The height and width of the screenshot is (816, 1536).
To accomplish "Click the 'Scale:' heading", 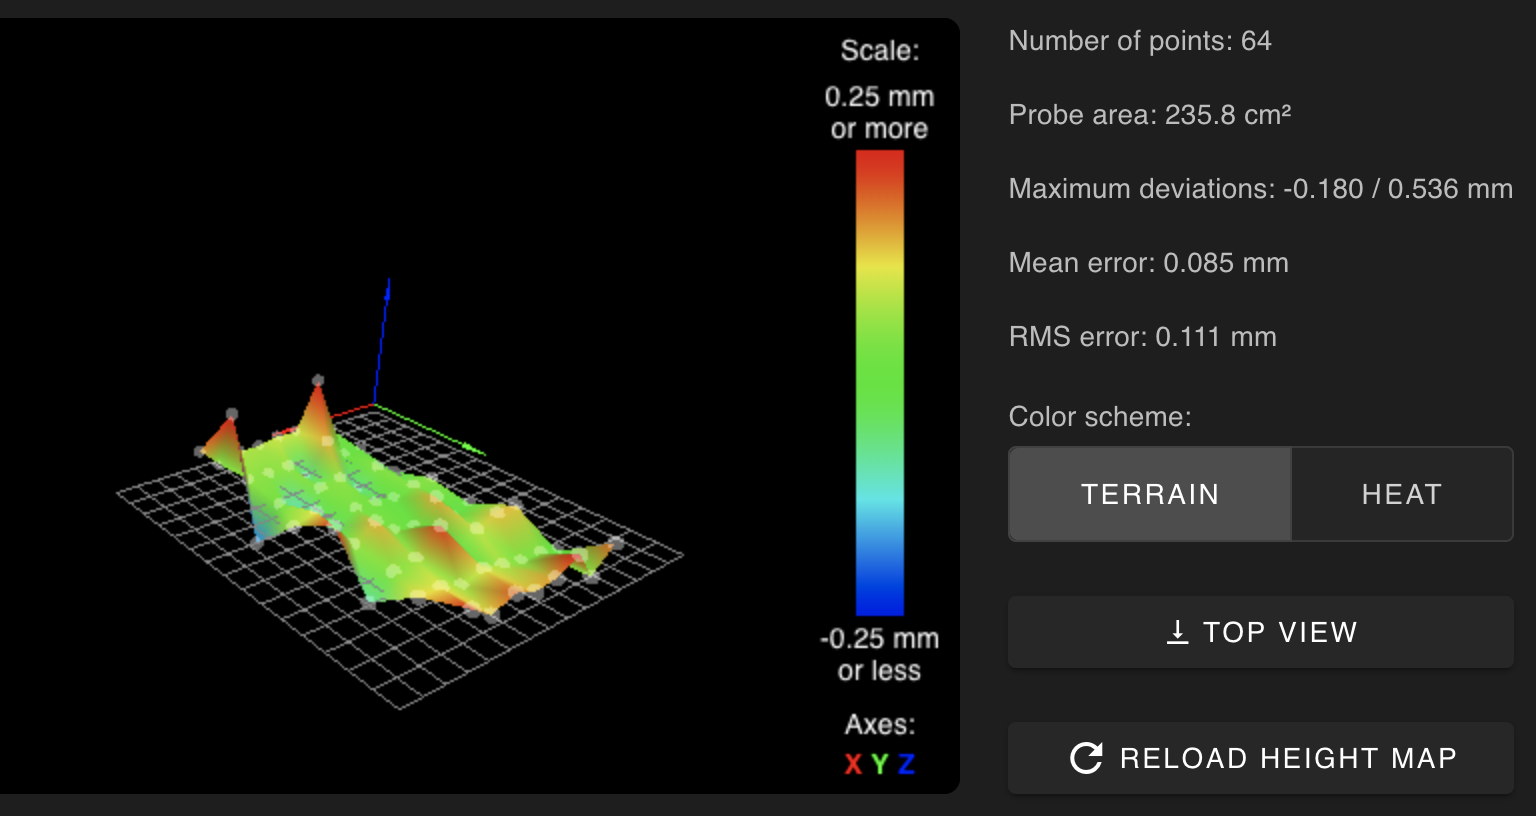I will tap(879, 51).
